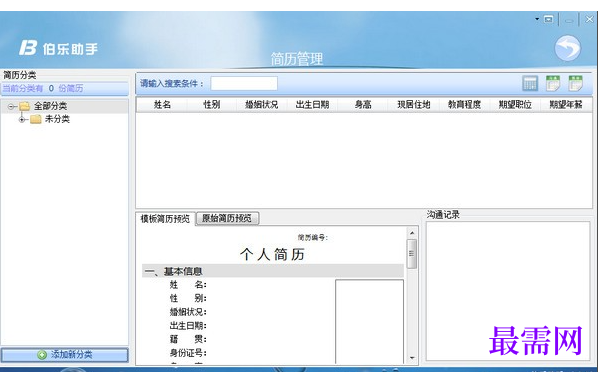Sort by 教育程度 column header

(464, 105)
